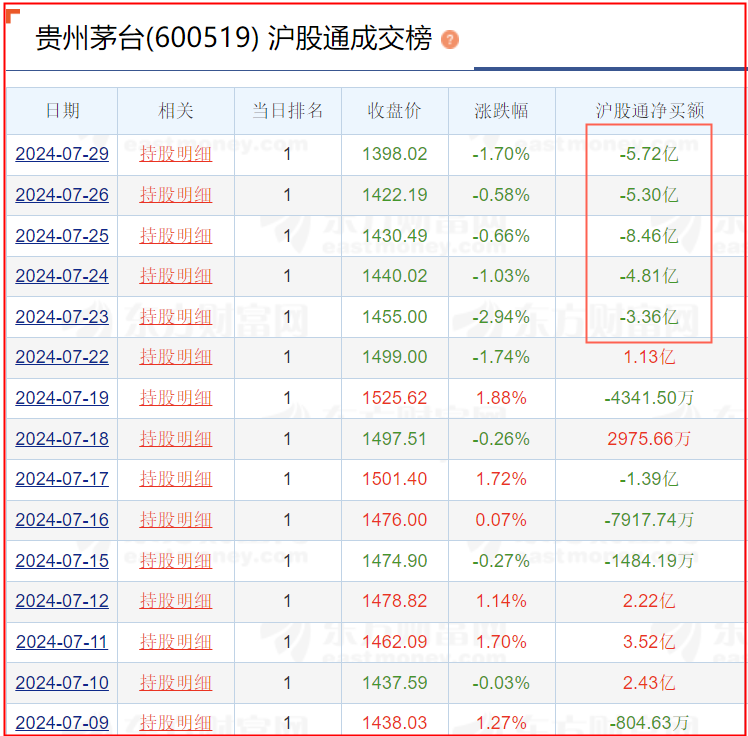The width and height of the screenshot is (748, 736).
Task: Click the 收盘价 column header
Action: (x=395, y=111)
